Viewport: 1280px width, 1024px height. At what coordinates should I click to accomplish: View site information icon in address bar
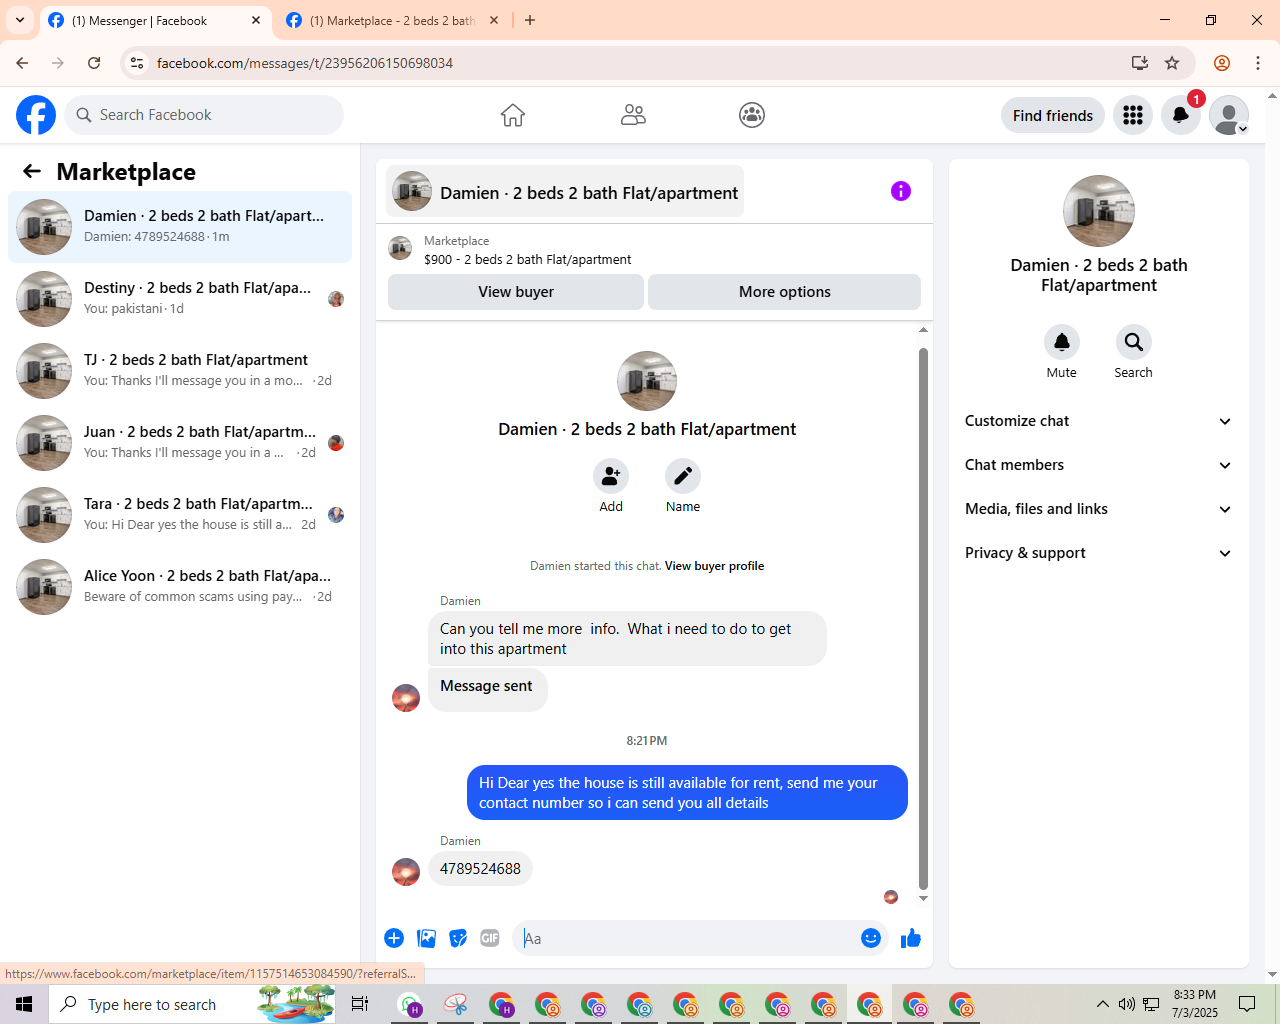click(138, 63)
